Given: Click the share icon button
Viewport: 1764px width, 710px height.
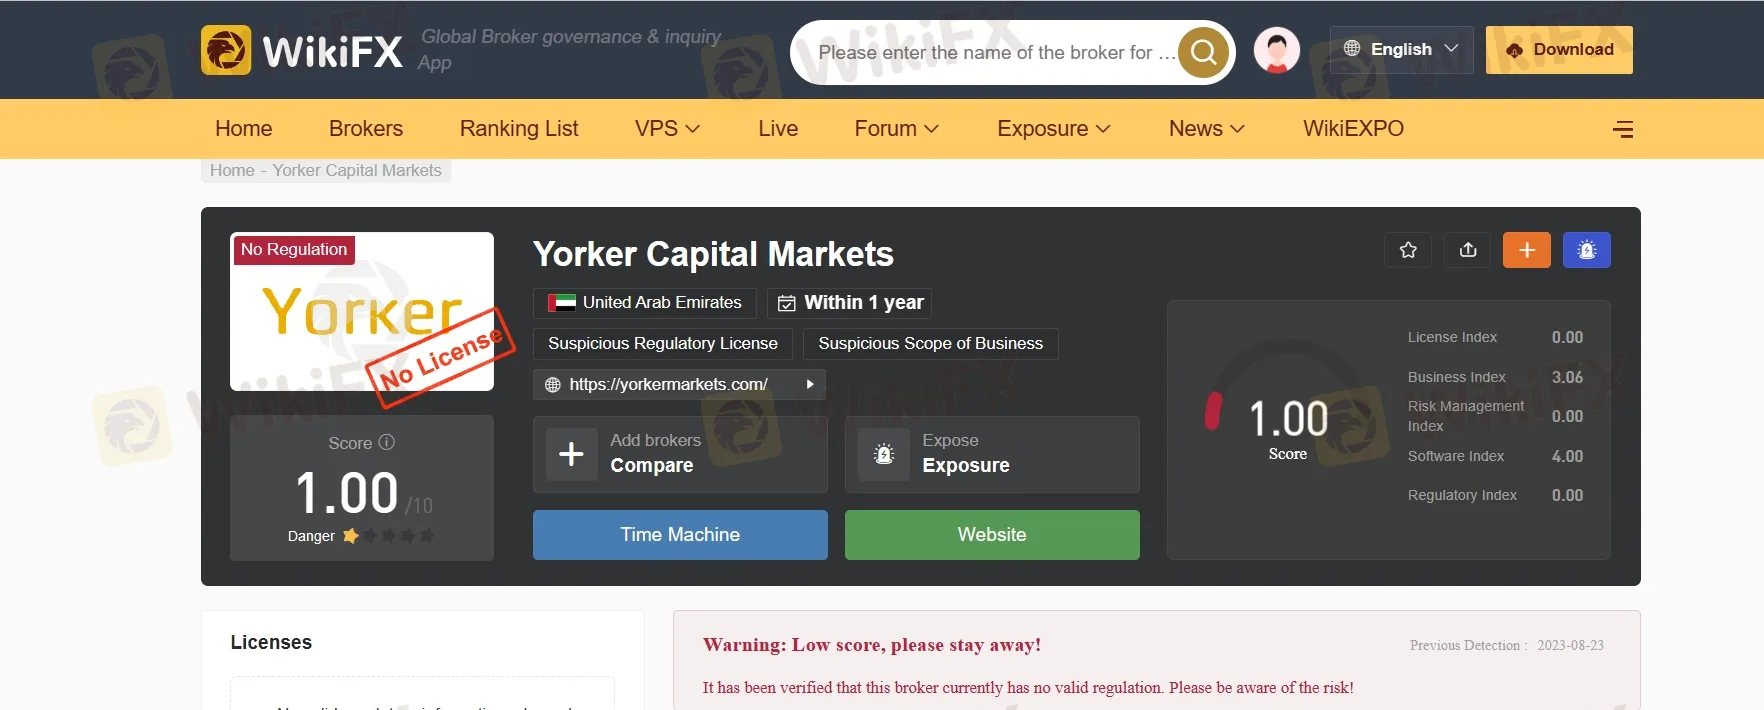Looking at the screenshot, I should 1468,250.
